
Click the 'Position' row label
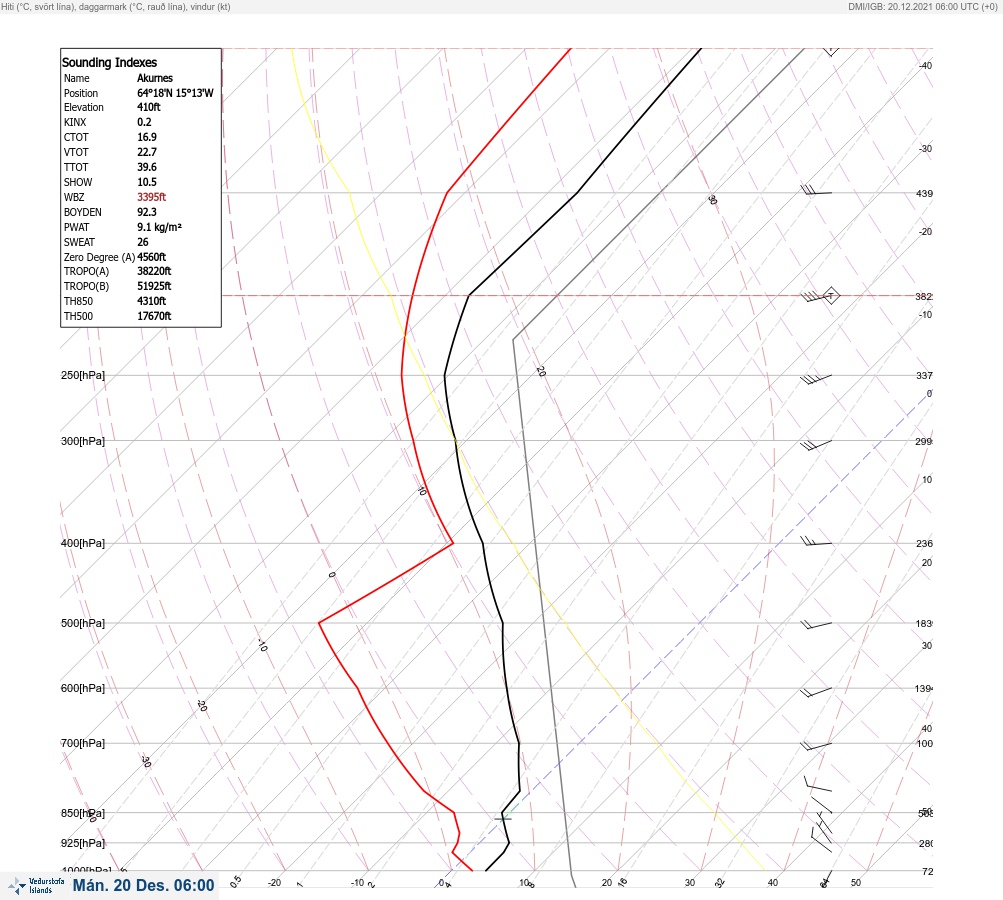tap(81, 93)
